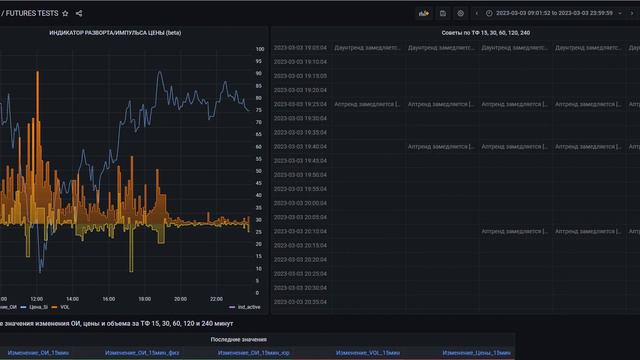
Task: Shift time range backward with left arrow
Action: [476, 13]
